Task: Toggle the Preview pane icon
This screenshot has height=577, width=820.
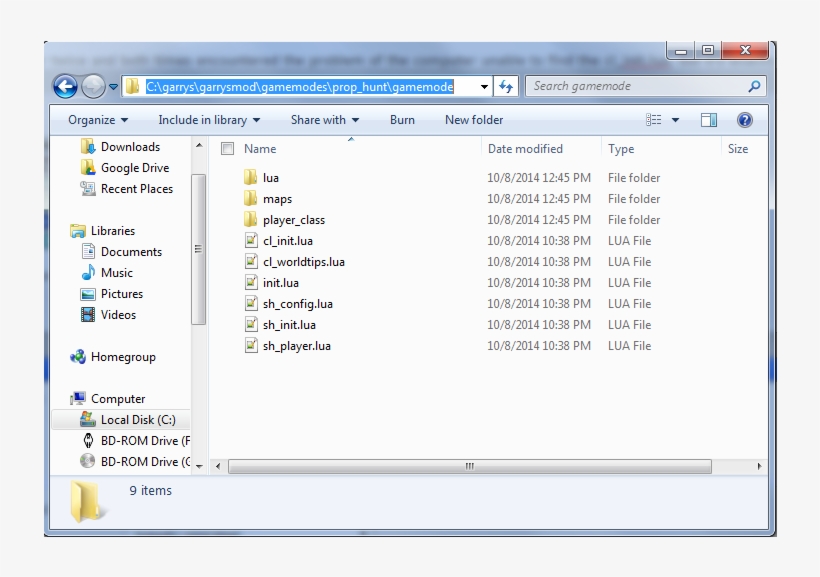Action: pyautogui.click(x=709, y=119)
